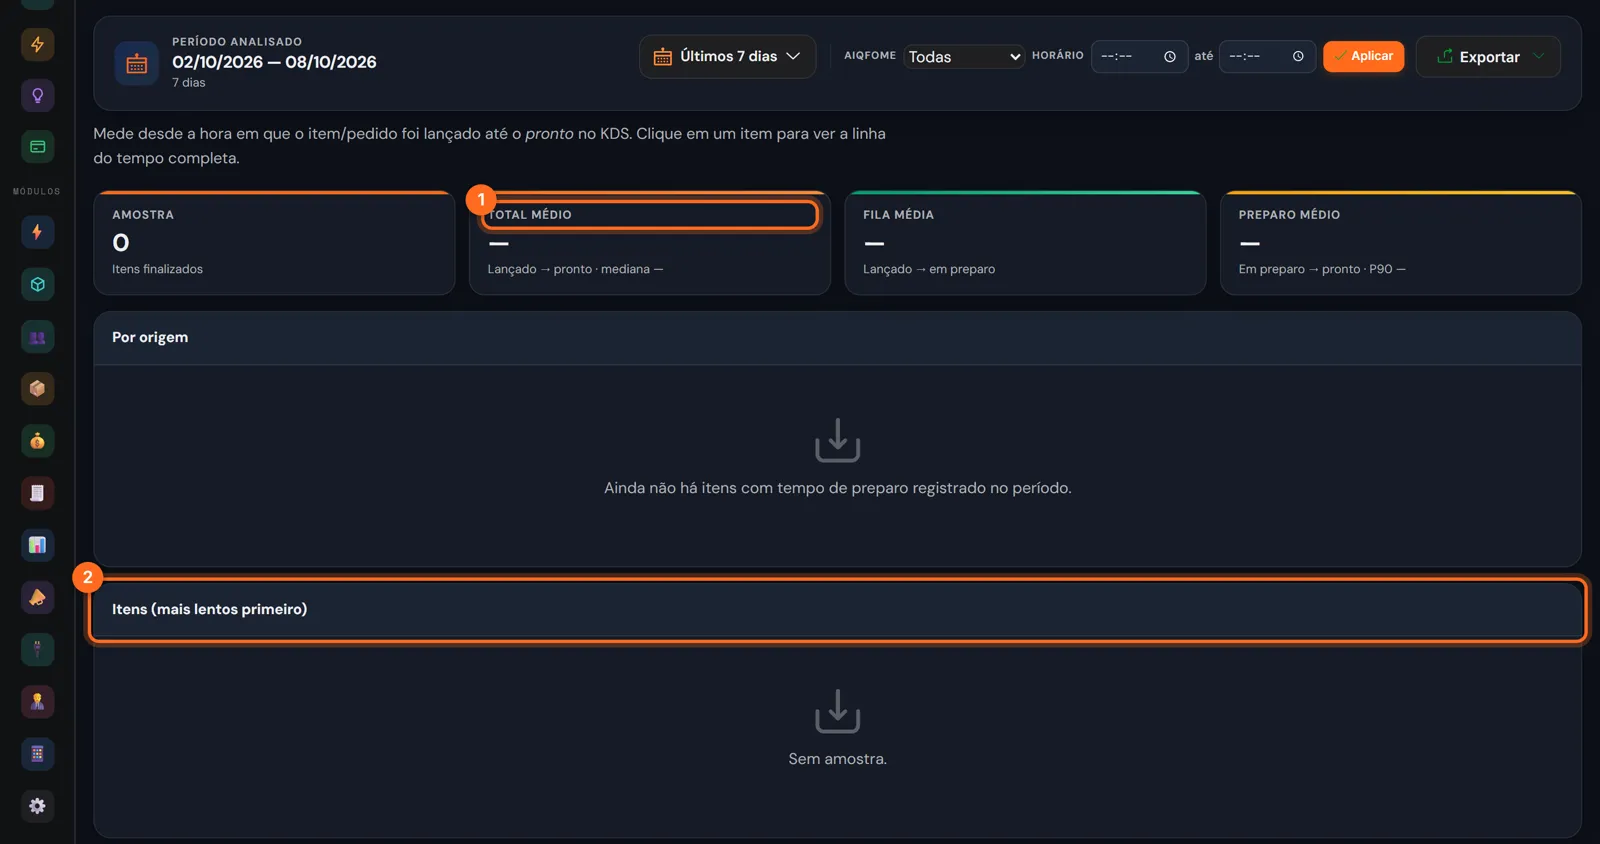Click the Sem amostra. empty-state message
1600x844 pixels.
(837, 759)
